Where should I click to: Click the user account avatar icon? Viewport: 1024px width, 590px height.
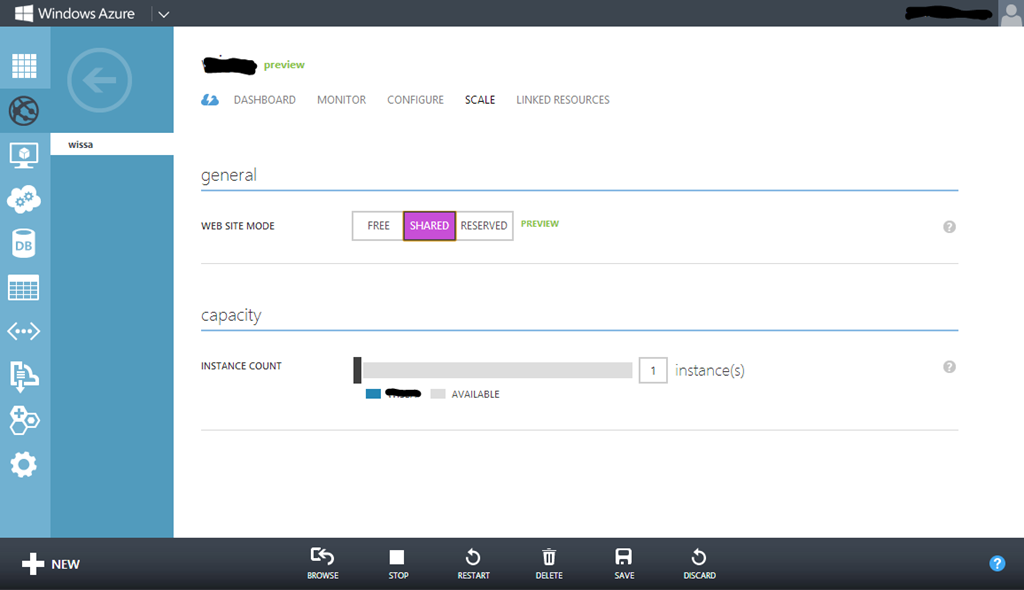click(x=1011, y=13)
